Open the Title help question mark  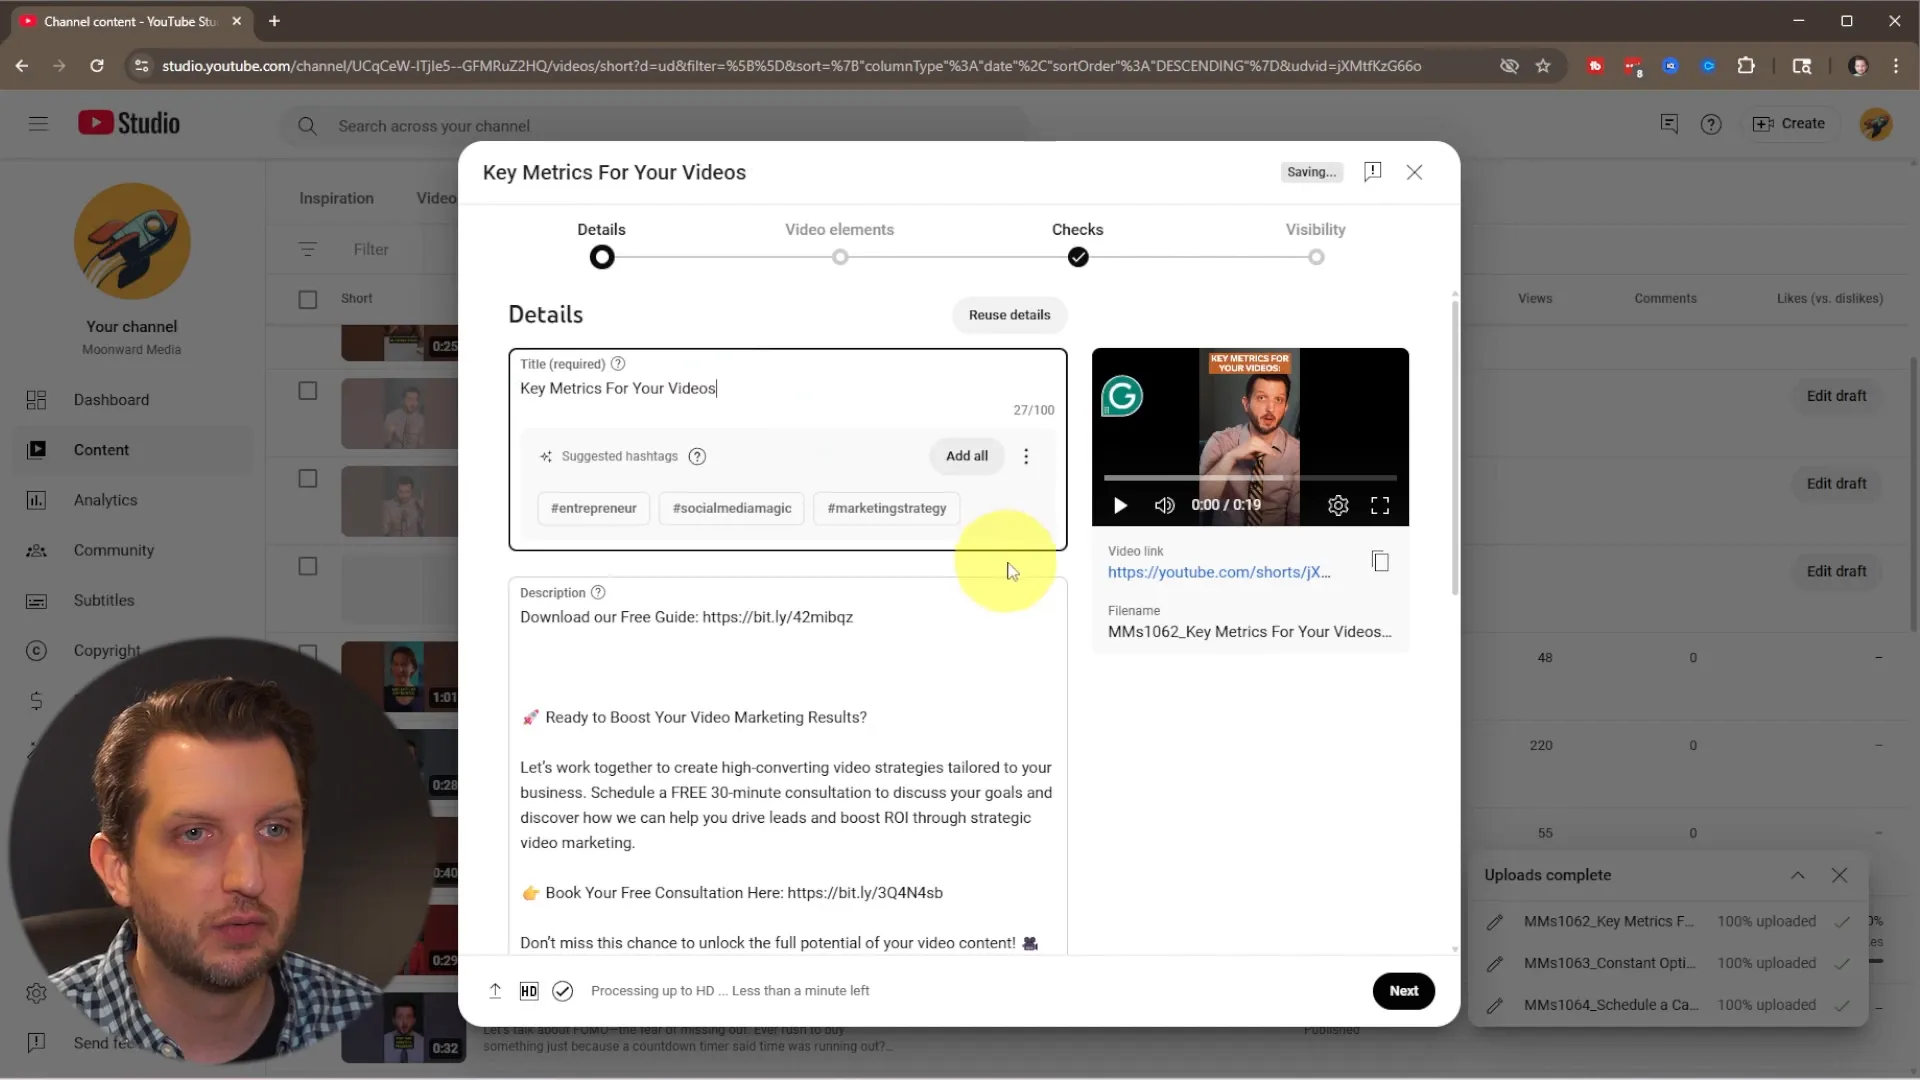(618, 364)
